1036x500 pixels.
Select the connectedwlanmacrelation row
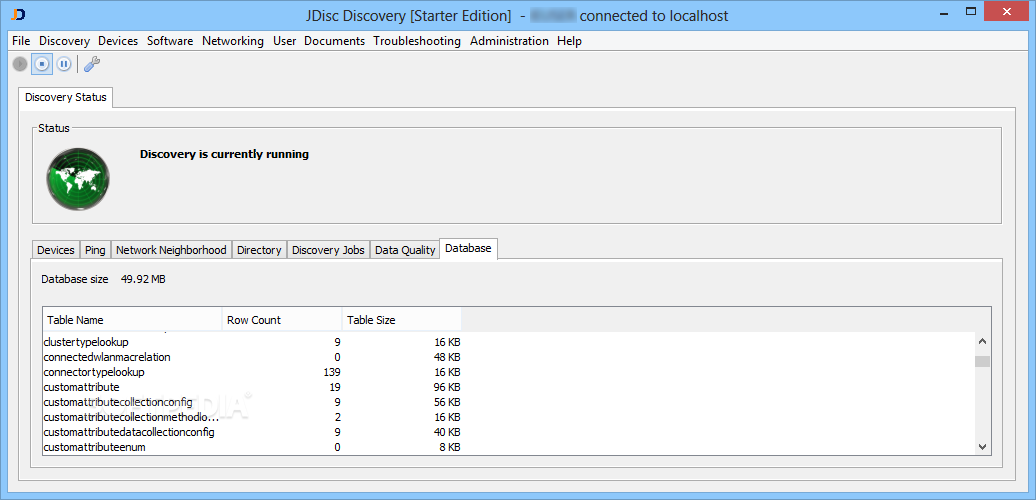(x=509, y=357)
